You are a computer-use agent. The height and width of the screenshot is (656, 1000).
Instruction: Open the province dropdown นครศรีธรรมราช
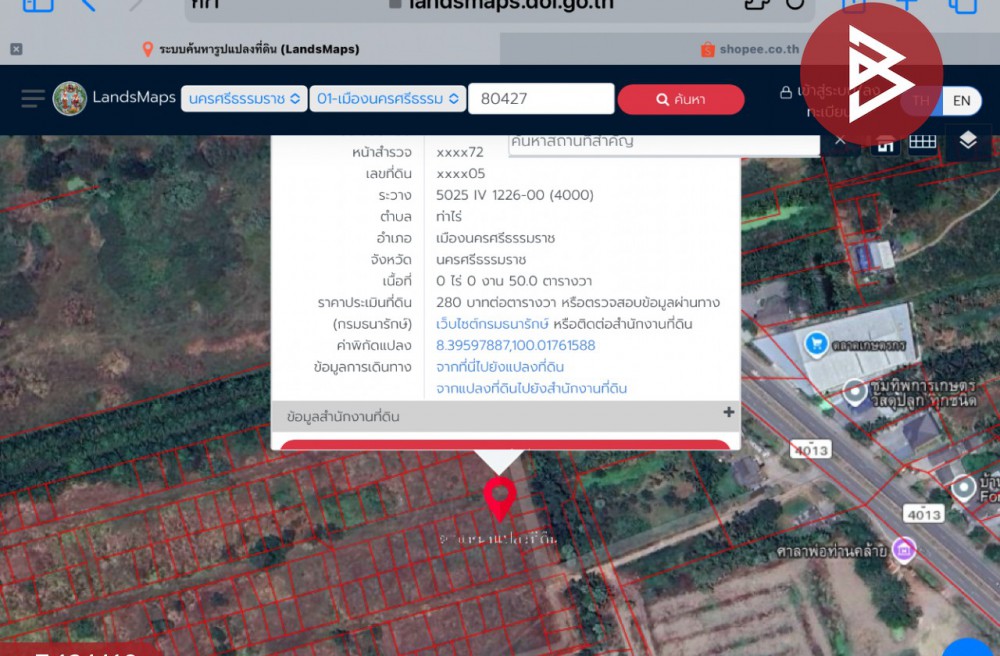pos(243,98)
